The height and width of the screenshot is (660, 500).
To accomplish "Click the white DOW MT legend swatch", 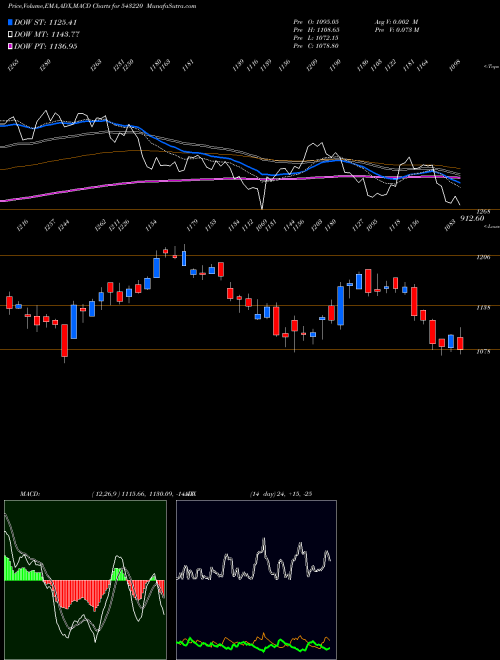I will pyautogui.click(x=10, y=34).
